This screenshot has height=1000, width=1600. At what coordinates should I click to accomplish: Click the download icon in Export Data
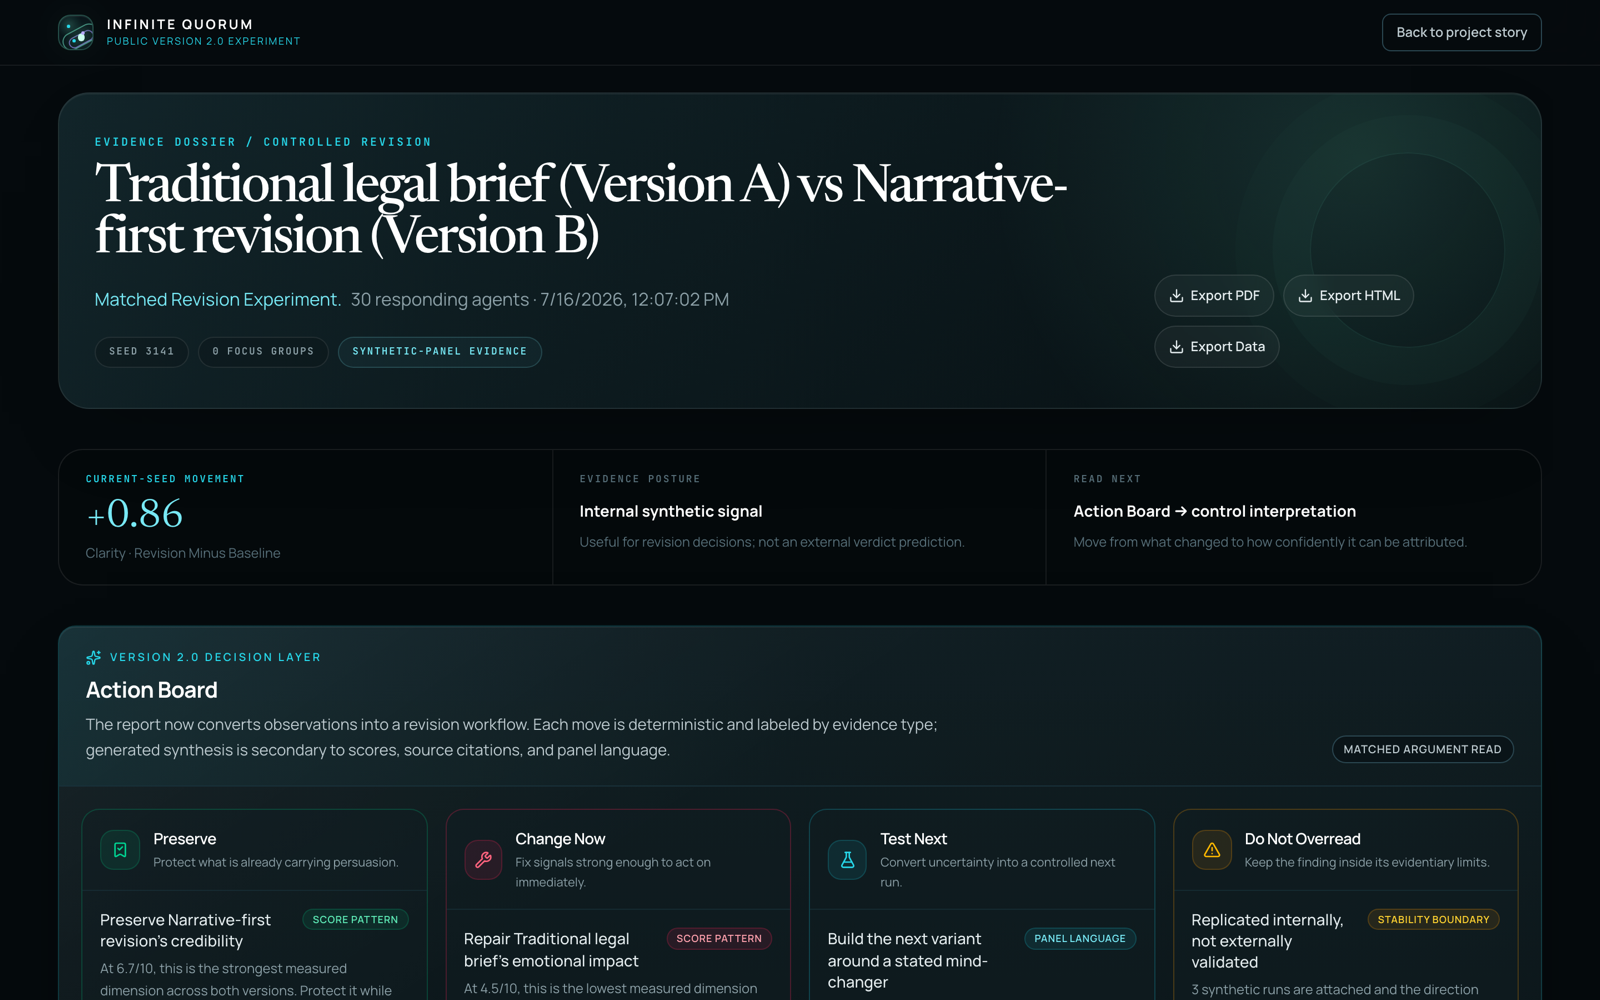click(x=1176, y=347)
